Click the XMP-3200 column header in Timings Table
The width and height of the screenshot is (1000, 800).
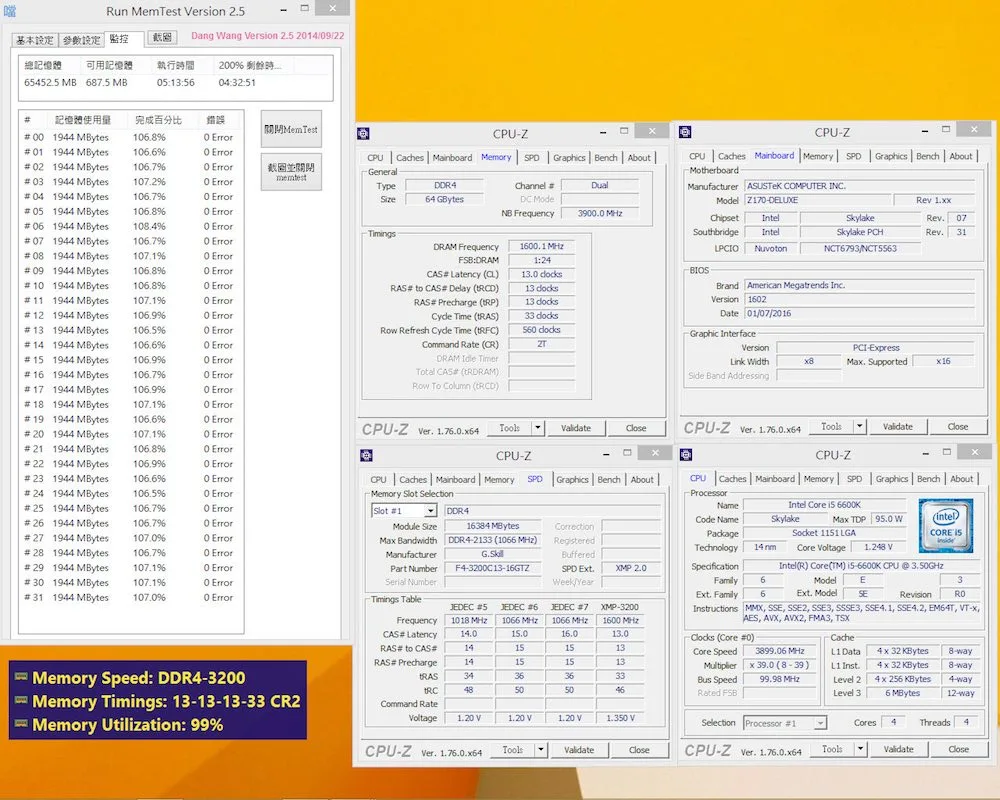click(620, 607)
